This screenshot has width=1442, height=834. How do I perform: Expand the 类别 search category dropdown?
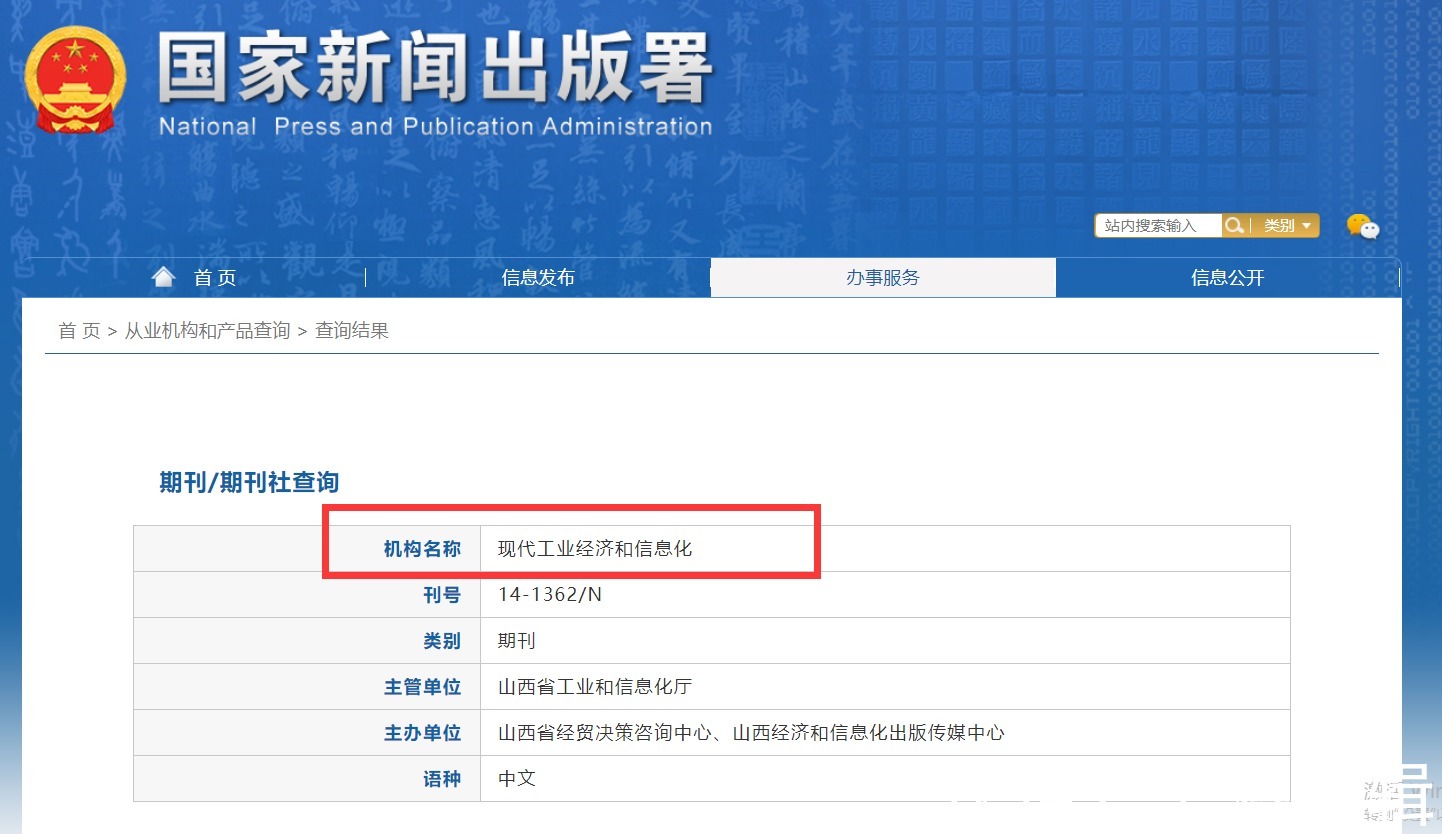(x=1286, y=226)
